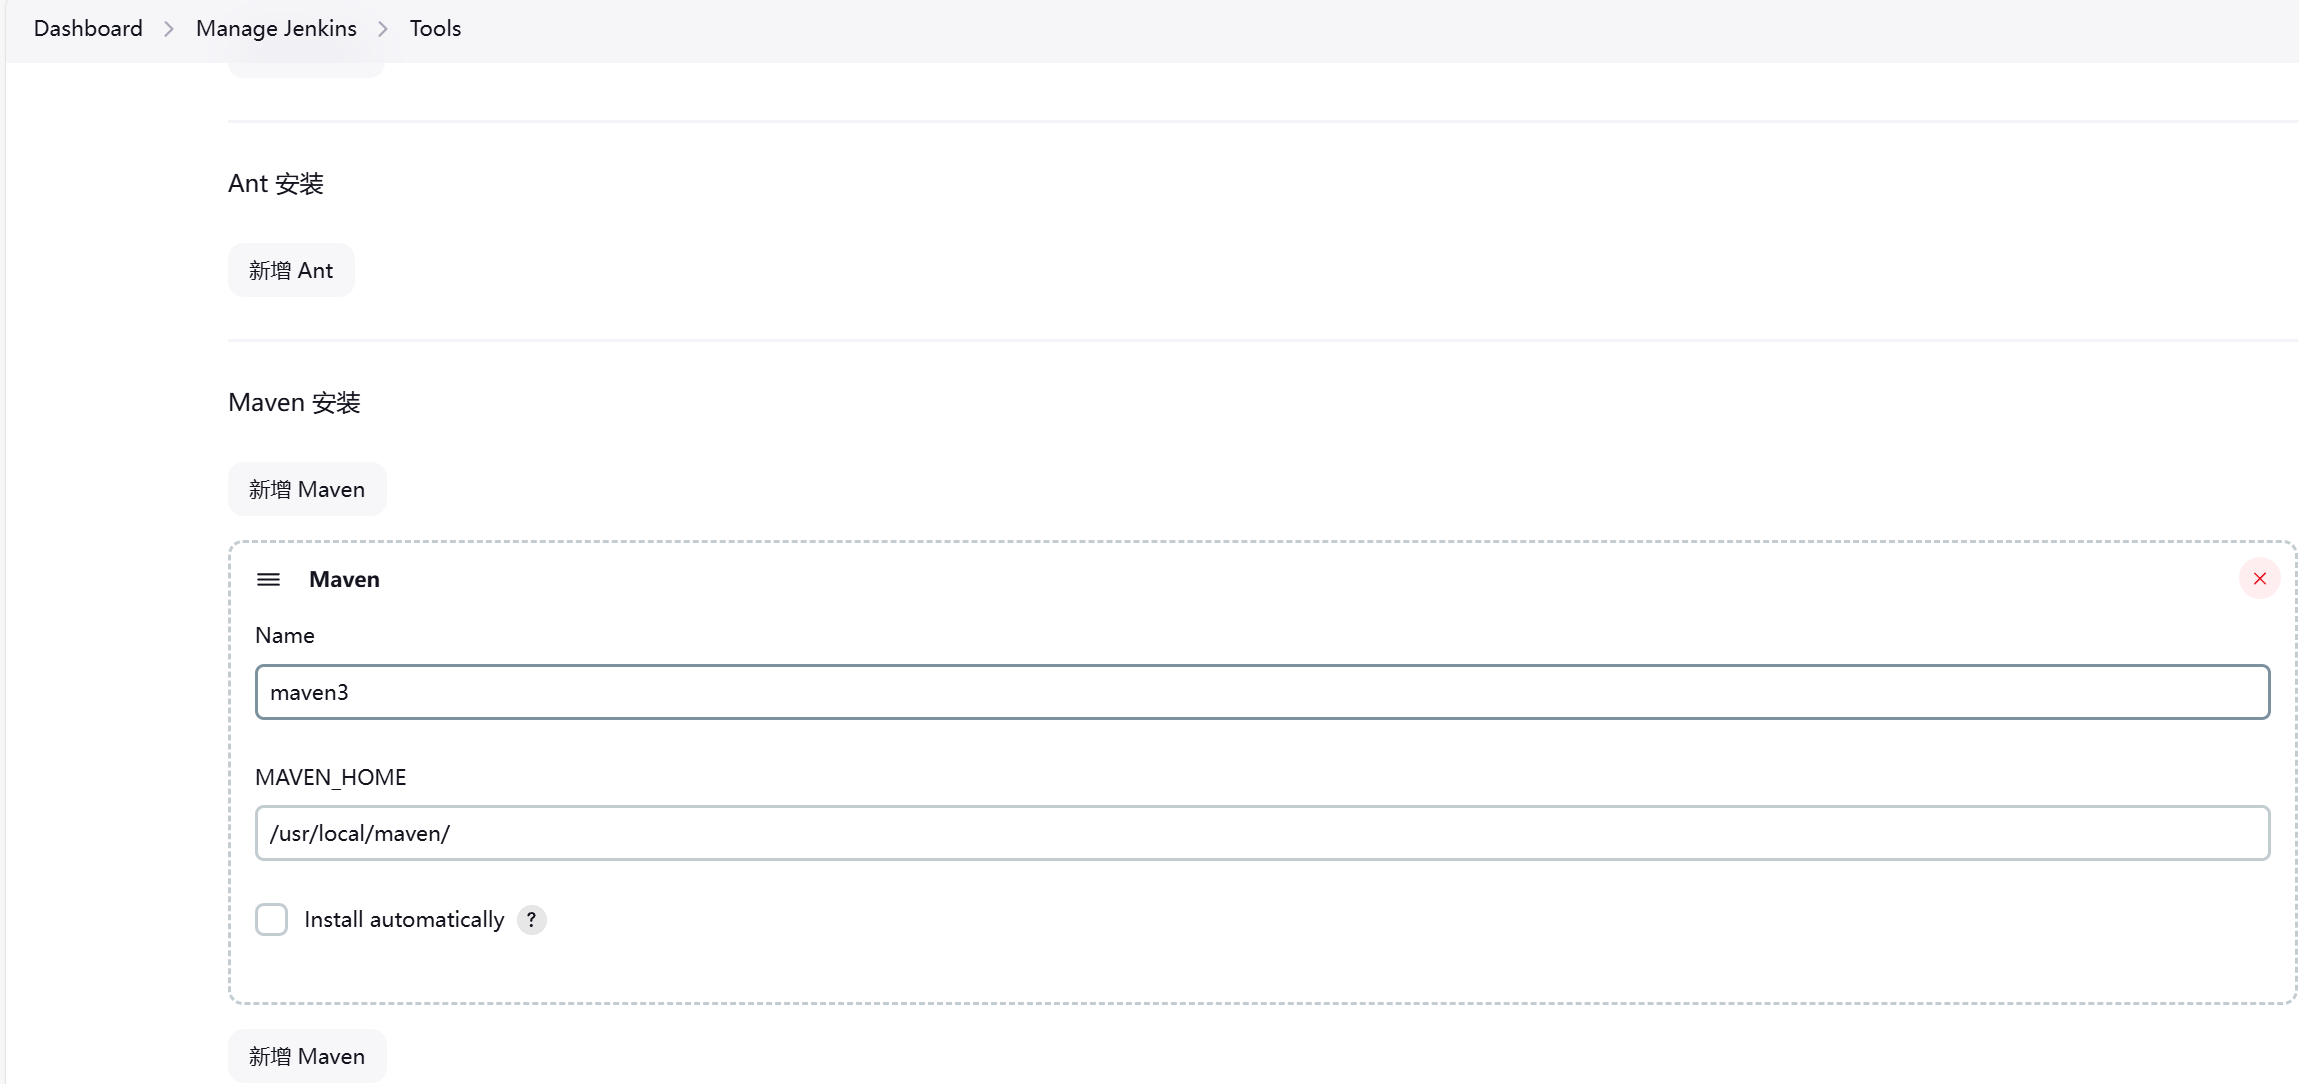Image resolution: width=2299 pixels, height=1084 pixels.
Task: Go to the Dashboard breadcrumb
Action: tap(88, 29)
